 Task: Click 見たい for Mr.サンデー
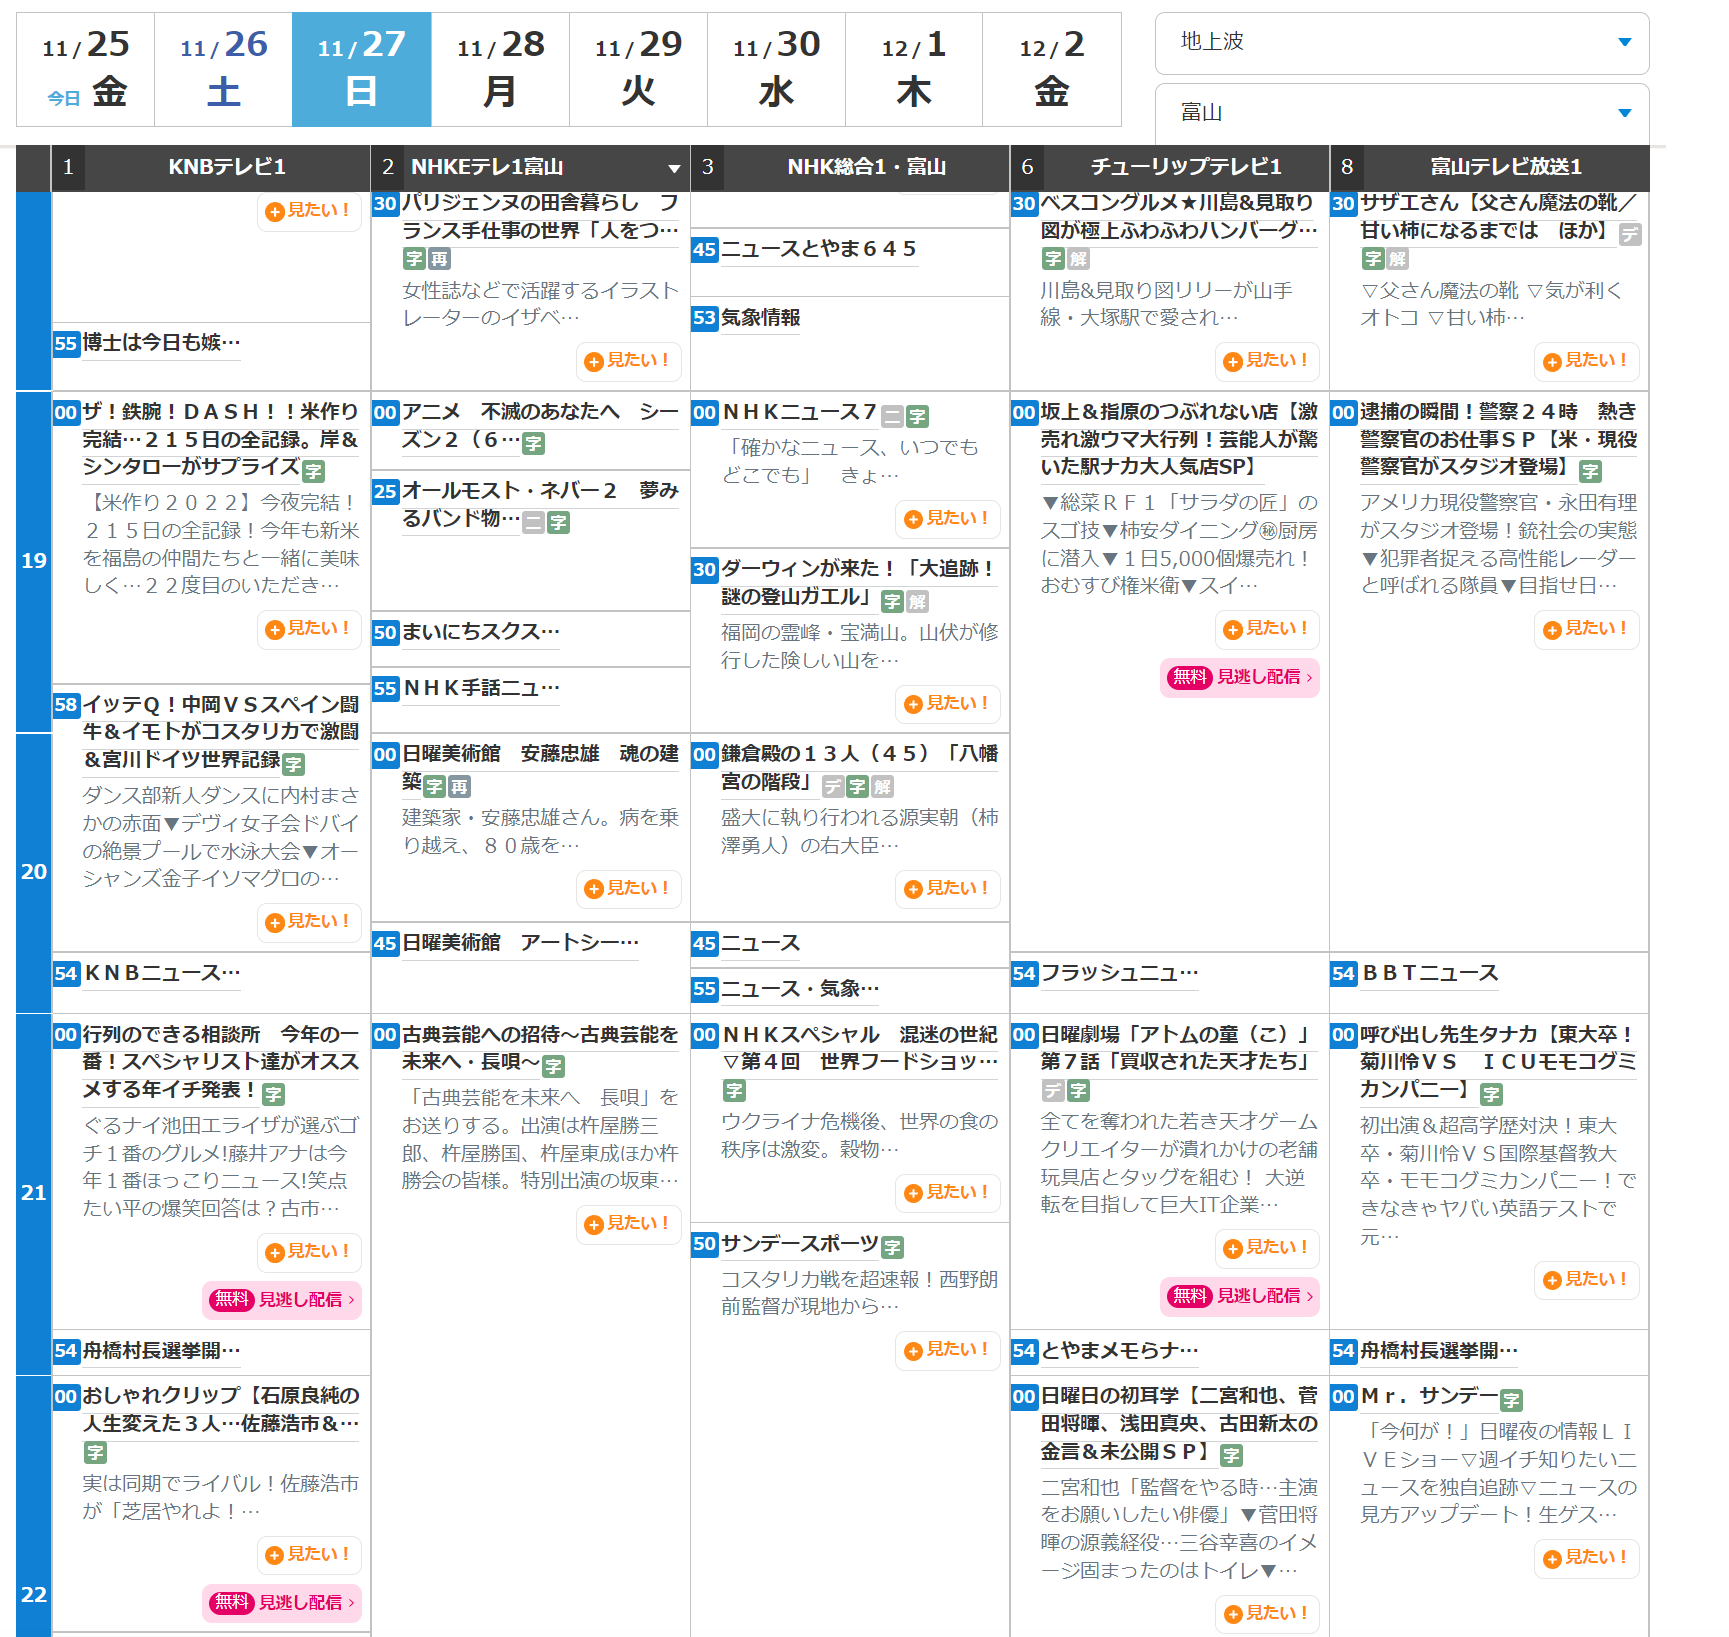pyautogui.click(x=1586, y=1558)
